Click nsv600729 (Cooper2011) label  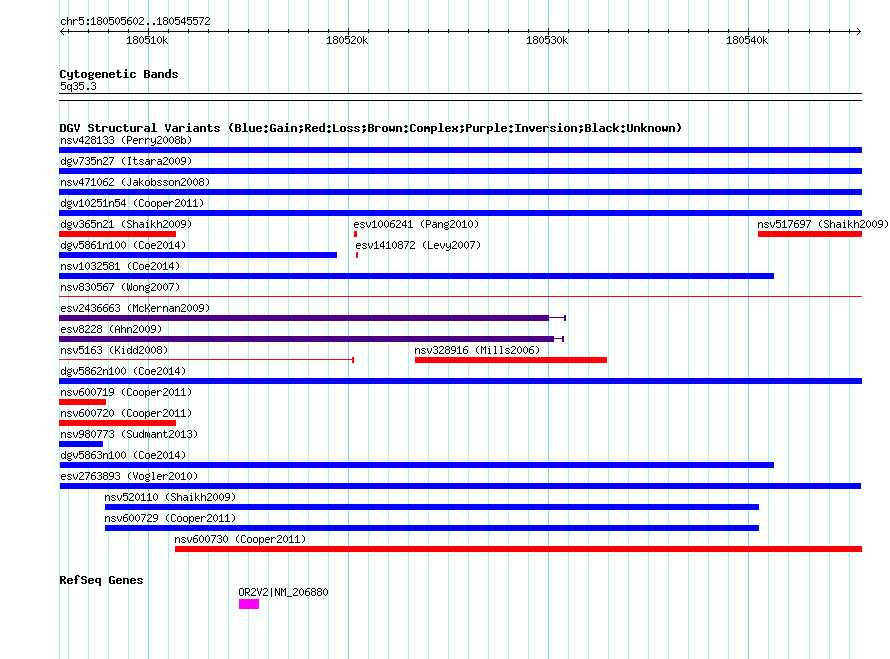point(170,518)
